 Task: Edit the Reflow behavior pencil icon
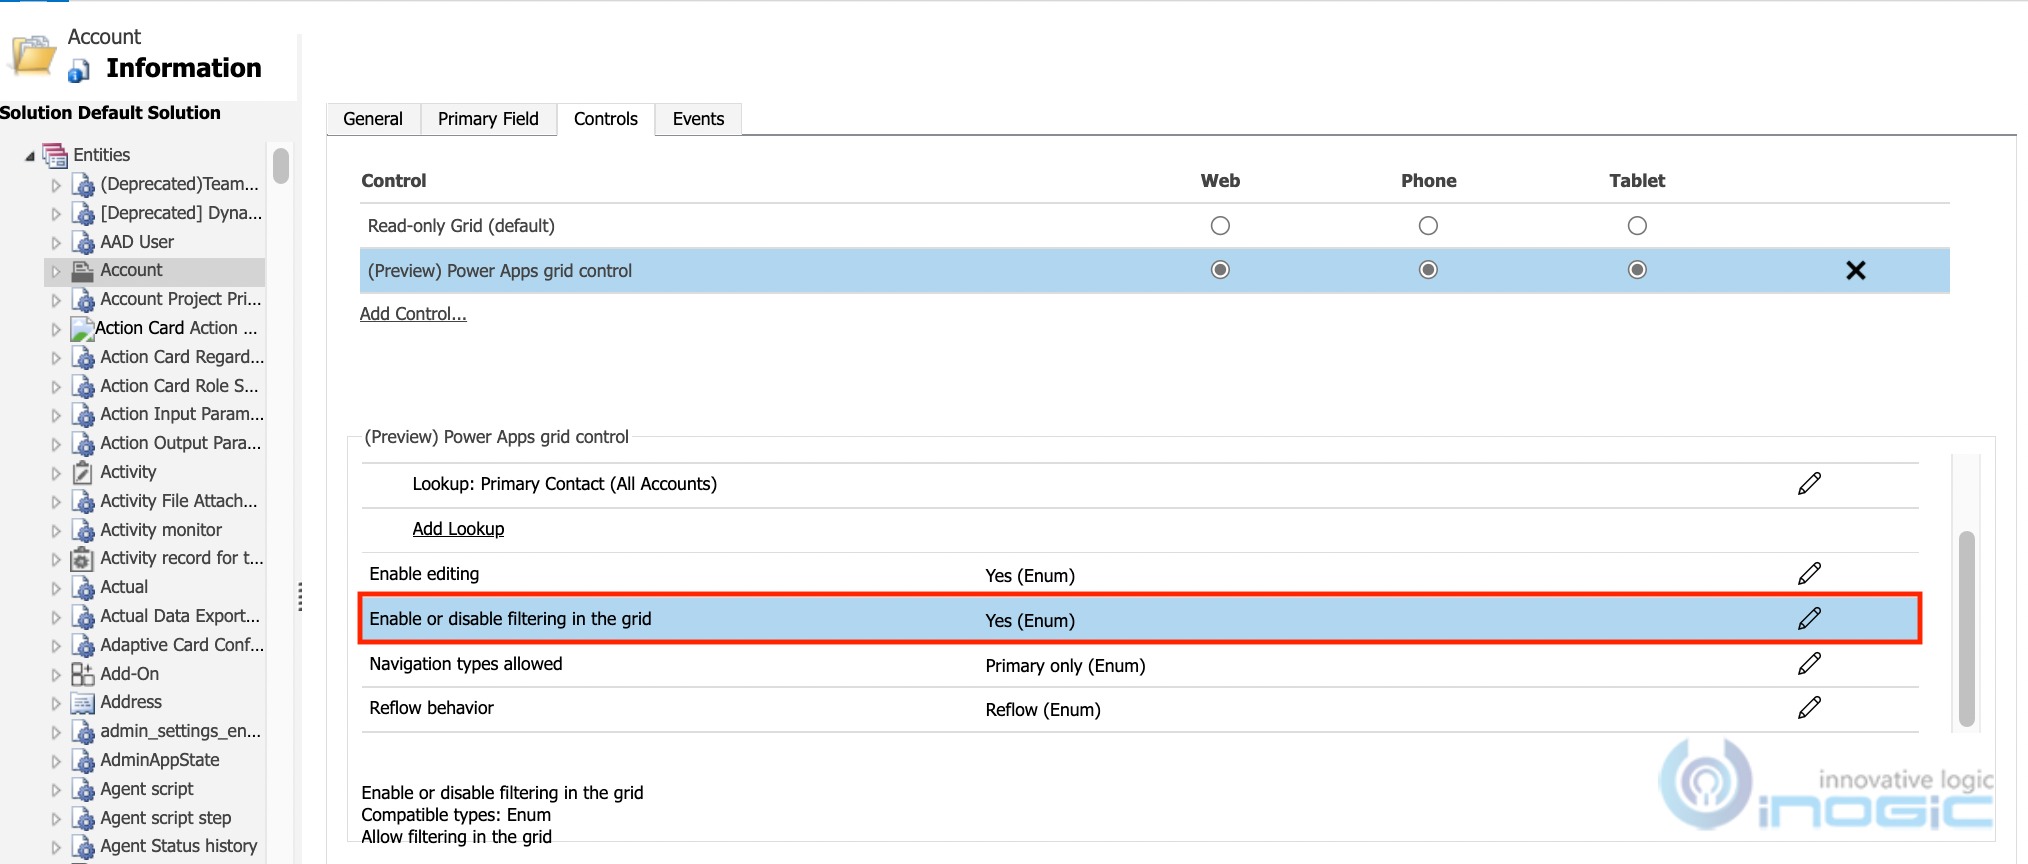tap(1809, 708)
